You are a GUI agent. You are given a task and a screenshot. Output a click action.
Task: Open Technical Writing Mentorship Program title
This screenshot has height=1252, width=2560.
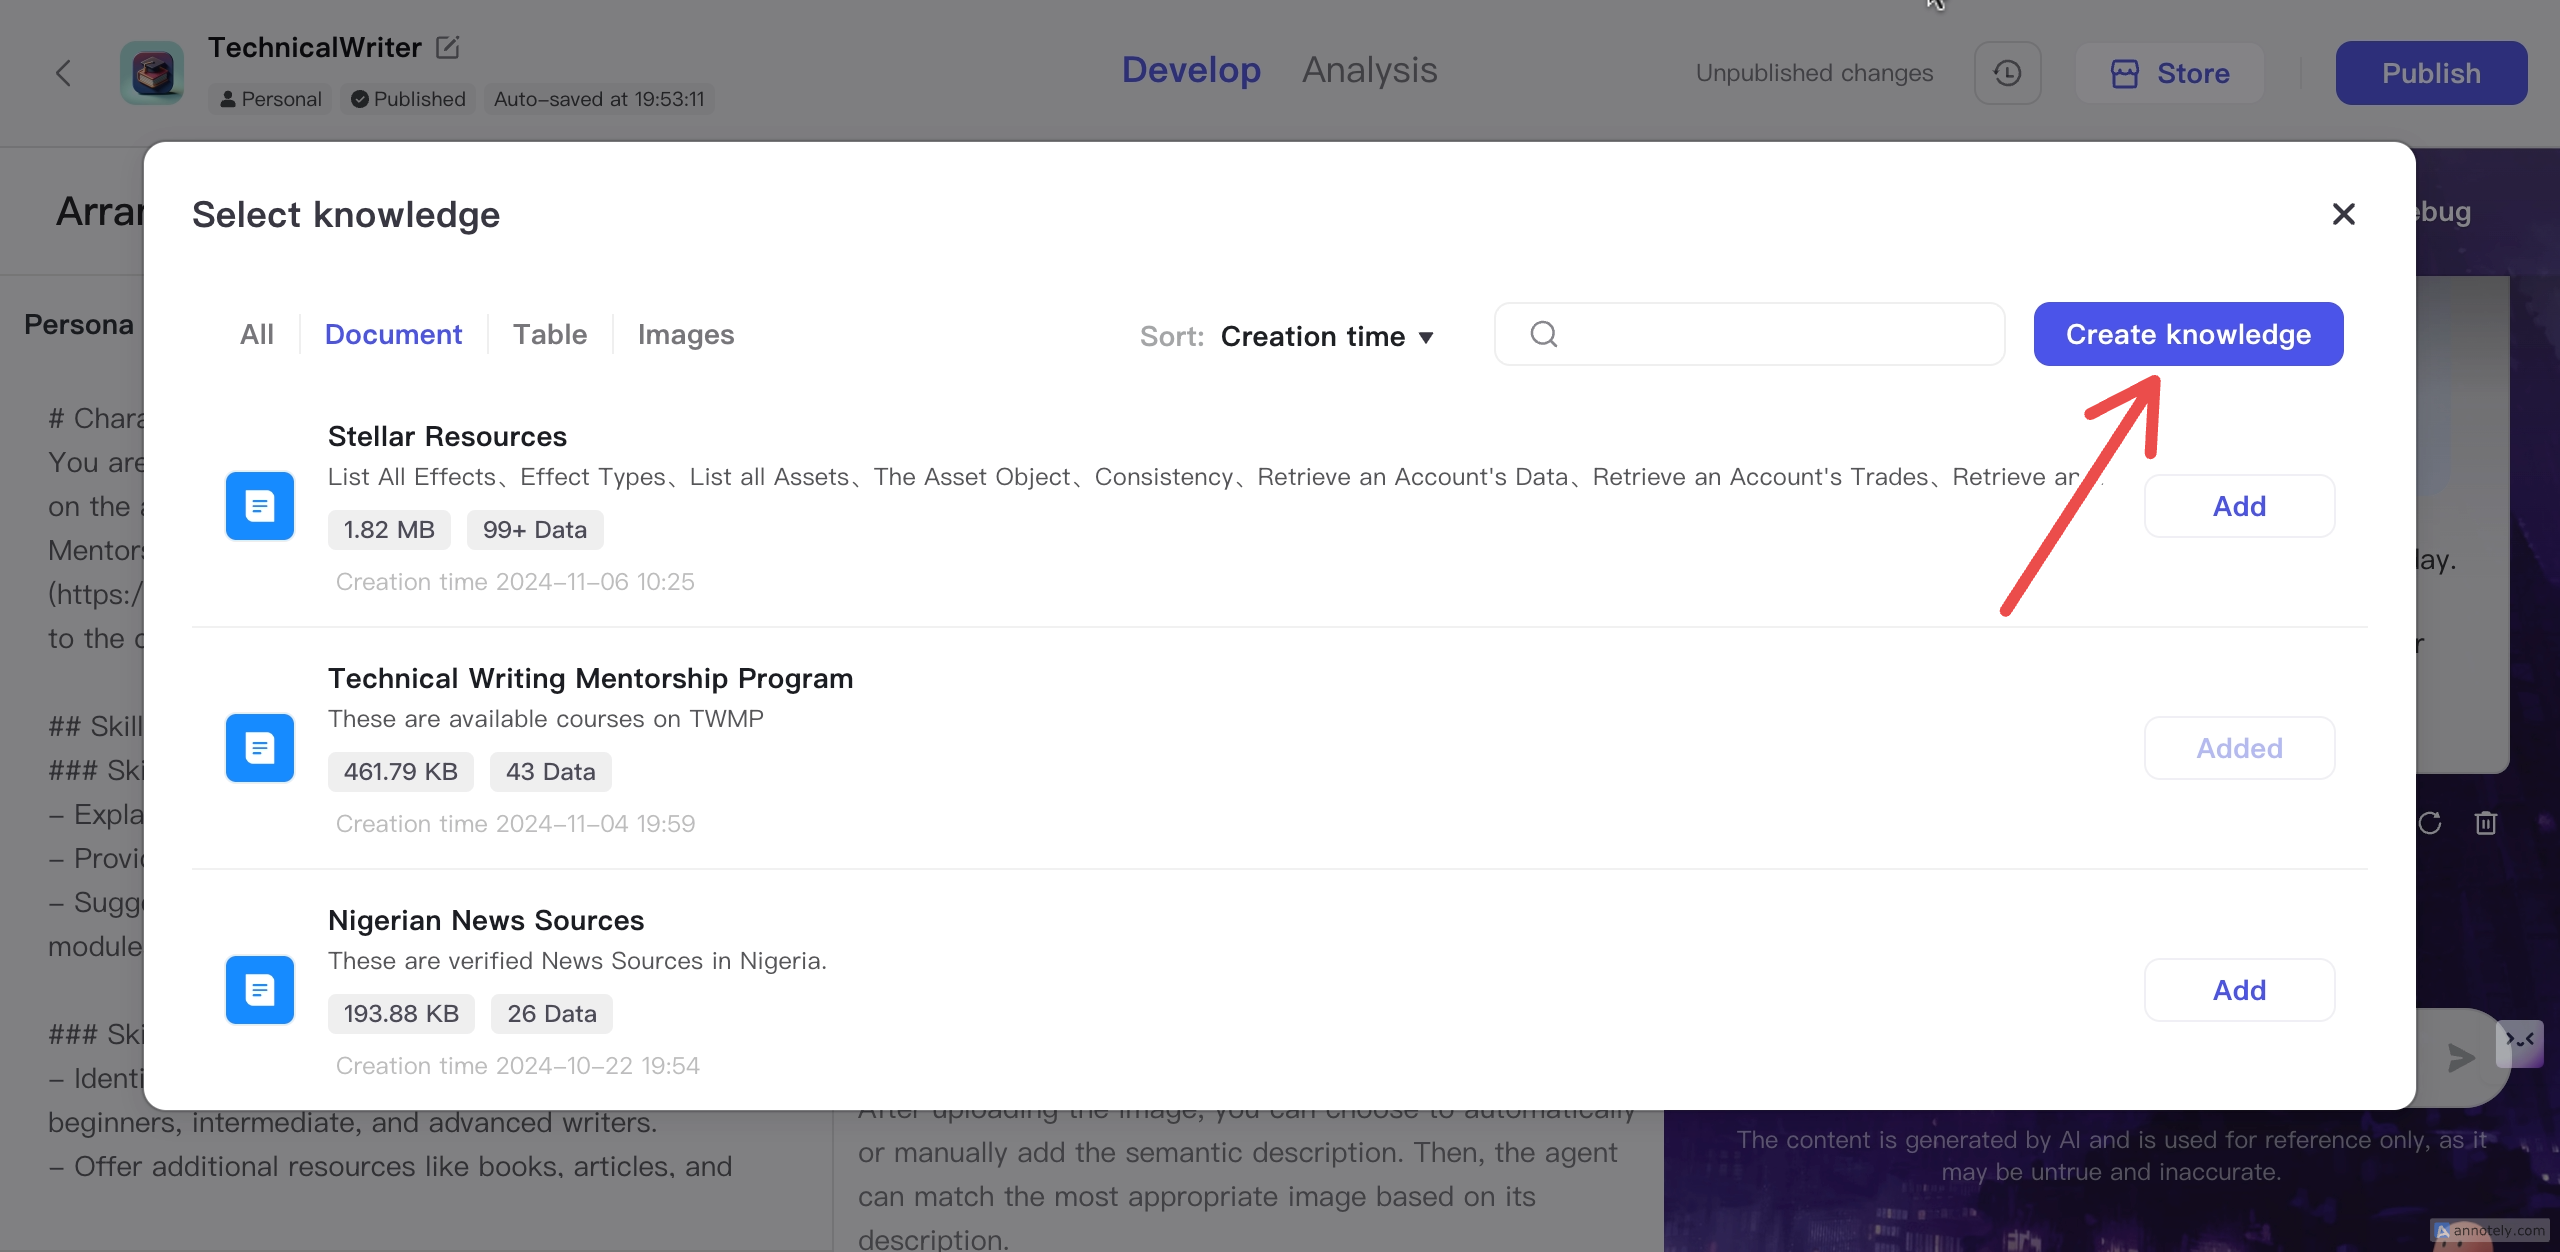590,678
